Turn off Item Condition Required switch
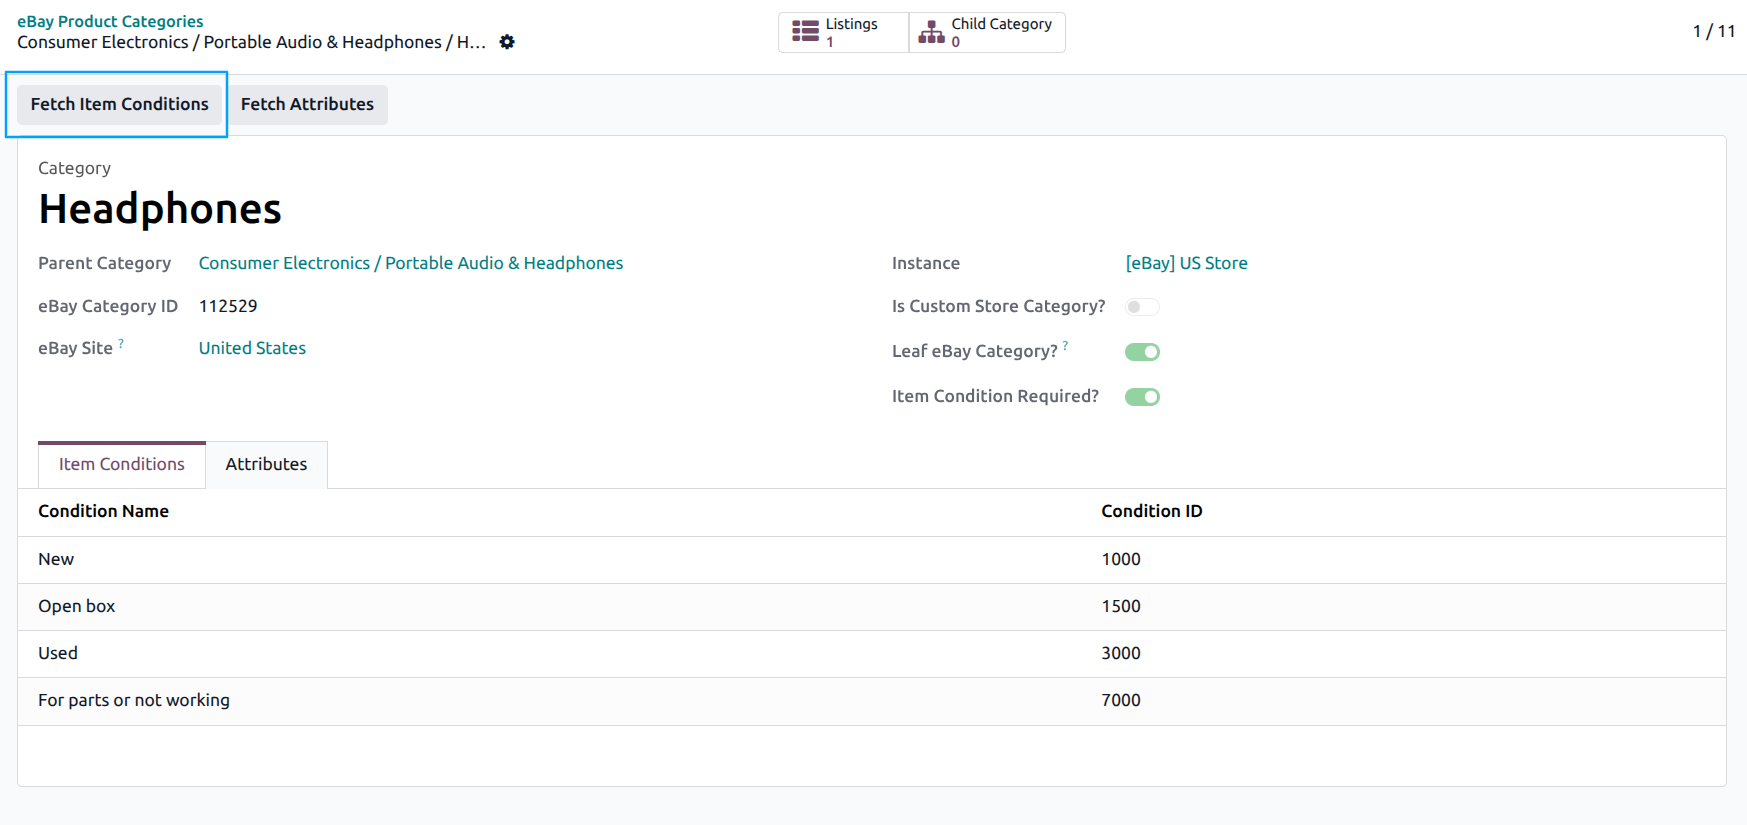 tap(1142, 397)
